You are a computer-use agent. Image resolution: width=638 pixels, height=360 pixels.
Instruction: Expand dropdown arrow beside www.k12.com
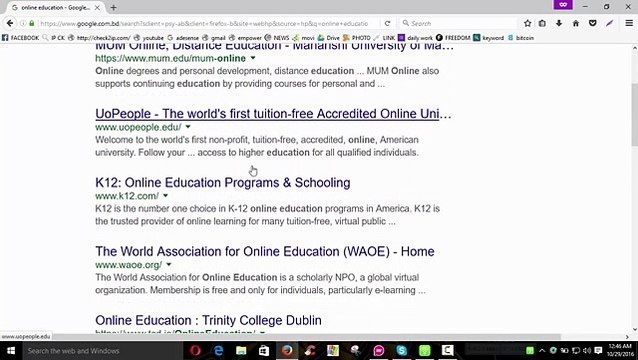pyautogui.click(x=166, y=196)
